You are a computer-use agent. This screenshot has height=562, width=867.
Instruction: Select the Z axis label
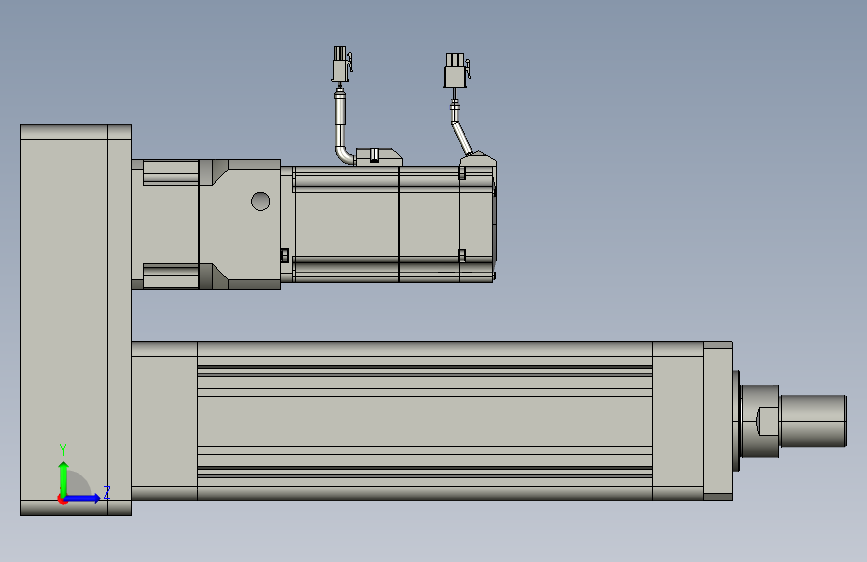(x=107, y=492)
